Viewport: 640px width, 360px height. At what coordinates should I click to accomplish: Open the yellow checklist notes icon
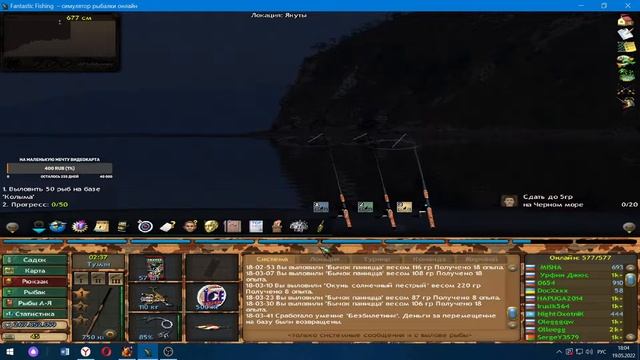(x=626, y=47)
